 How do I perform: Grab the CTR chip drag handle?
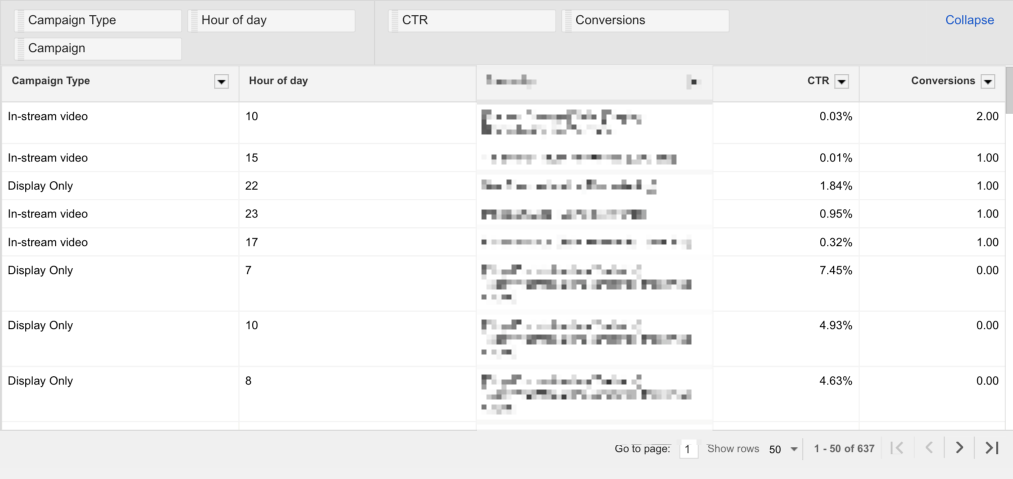[395, 21]
